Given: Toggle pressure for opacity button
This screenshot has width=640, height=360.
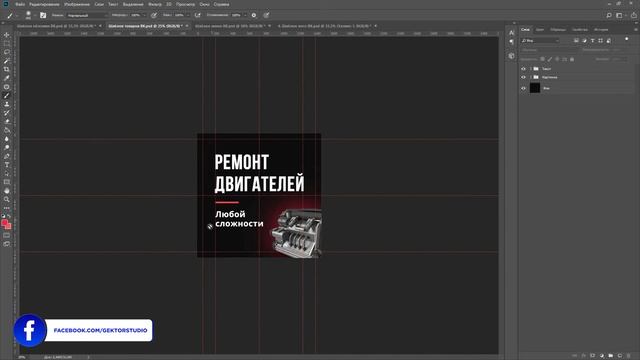Looking at the screenshot, I should pos(154,15).
